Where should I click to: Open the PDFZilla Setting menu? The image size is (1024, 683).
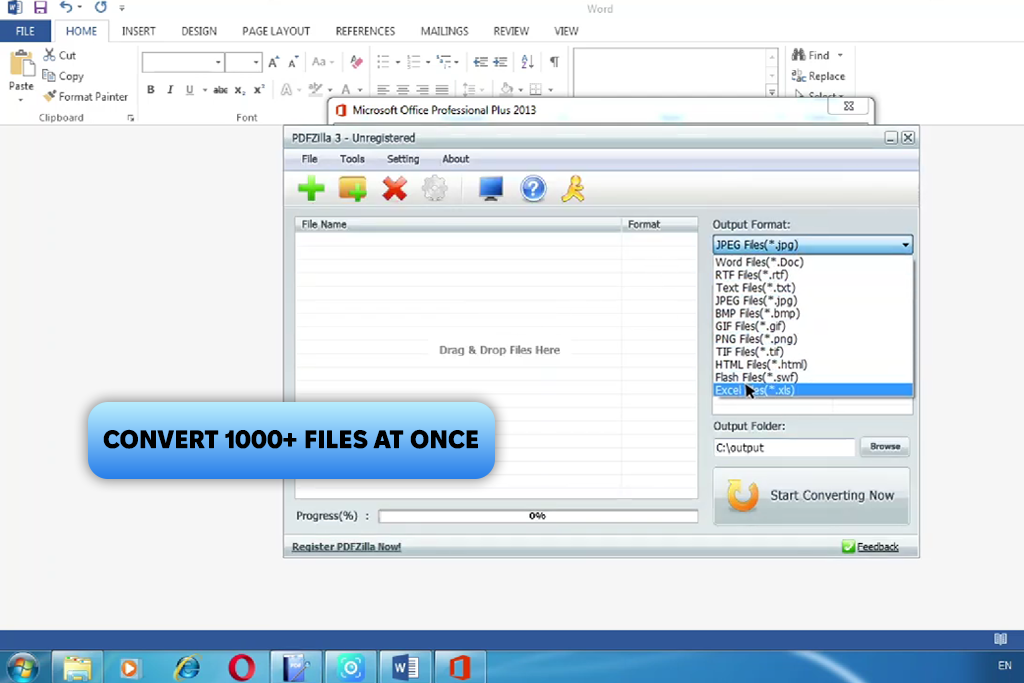tap(403, 159)
